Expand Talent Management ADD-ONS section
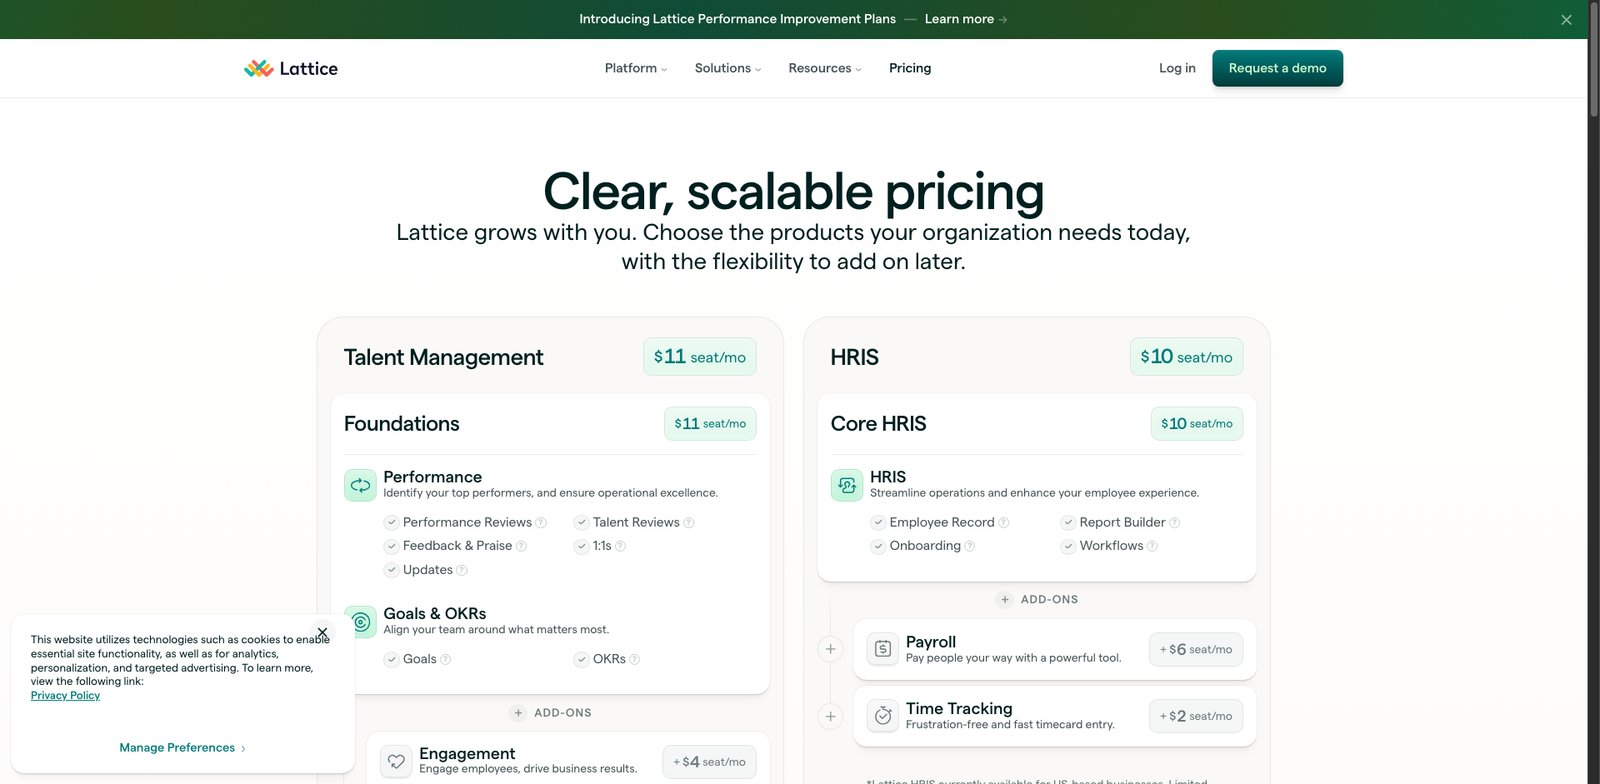This screenshot has height=784, width=1600. pos(551,713)
